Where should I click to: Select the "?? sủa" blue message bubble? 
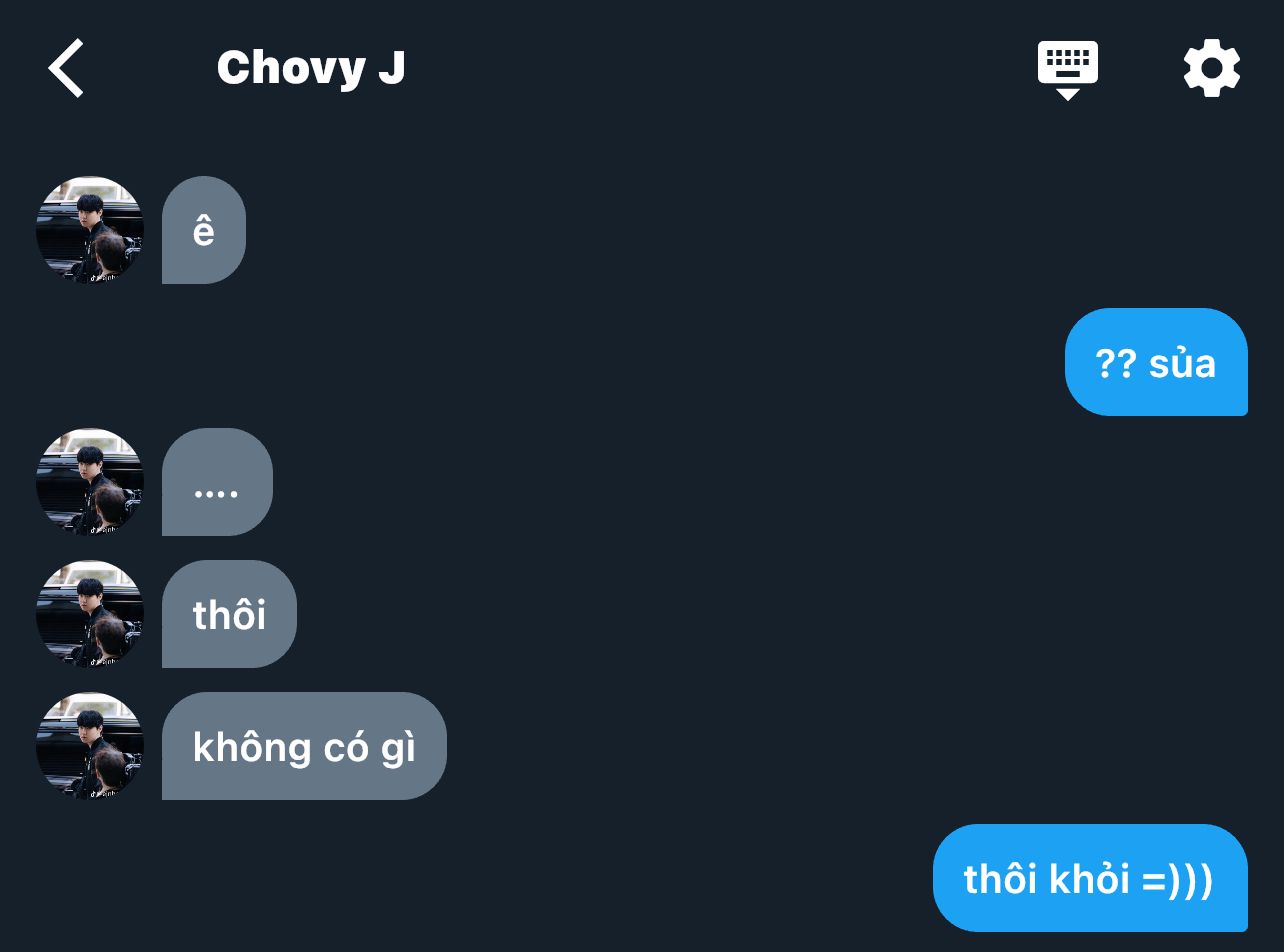click(1156, 362)
